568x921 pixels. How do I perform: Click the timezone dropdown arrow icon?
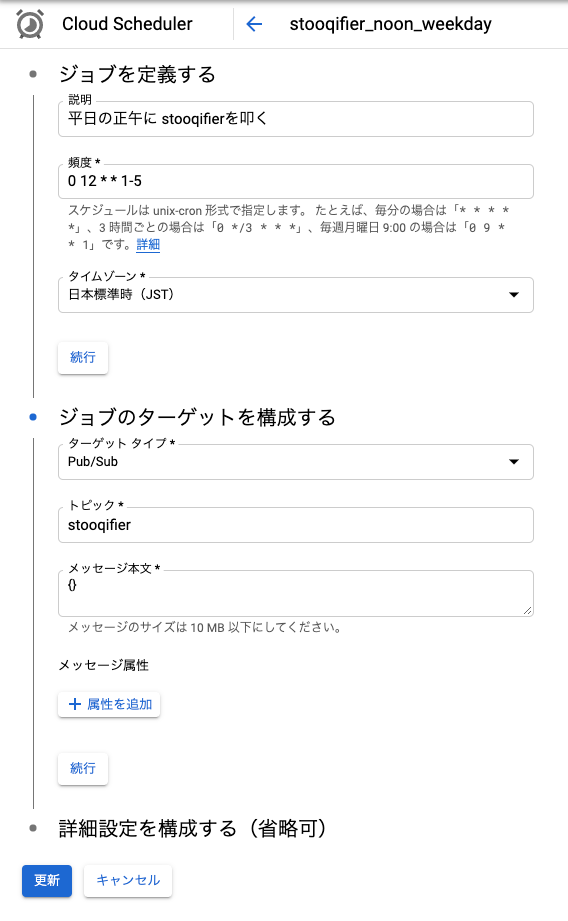pyautogui.click(x=514, y=295)
